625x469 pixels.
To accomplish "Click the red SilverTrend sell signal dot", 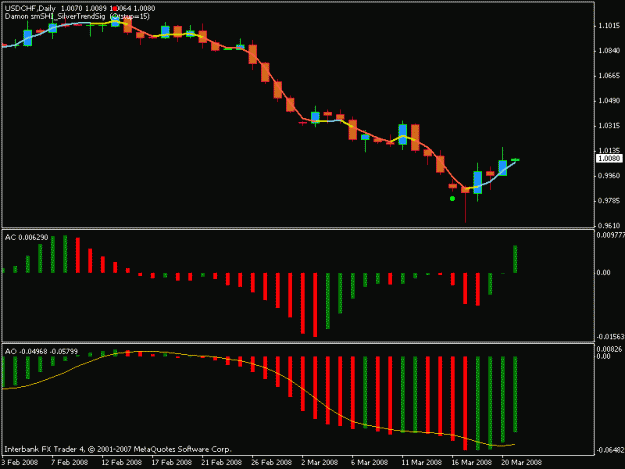I will (115, 8).
